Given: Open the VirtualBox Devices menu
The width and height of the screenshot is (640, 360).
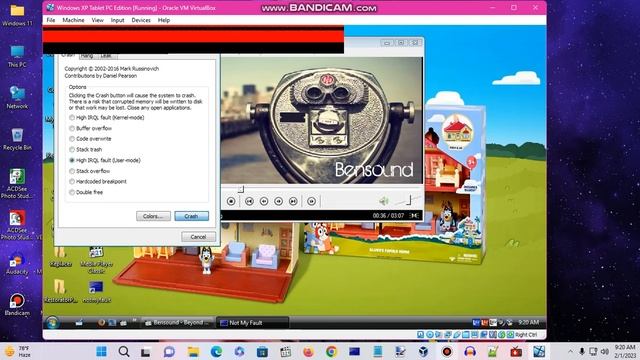Looking at the screenshot, I should [x=141, y=20].
